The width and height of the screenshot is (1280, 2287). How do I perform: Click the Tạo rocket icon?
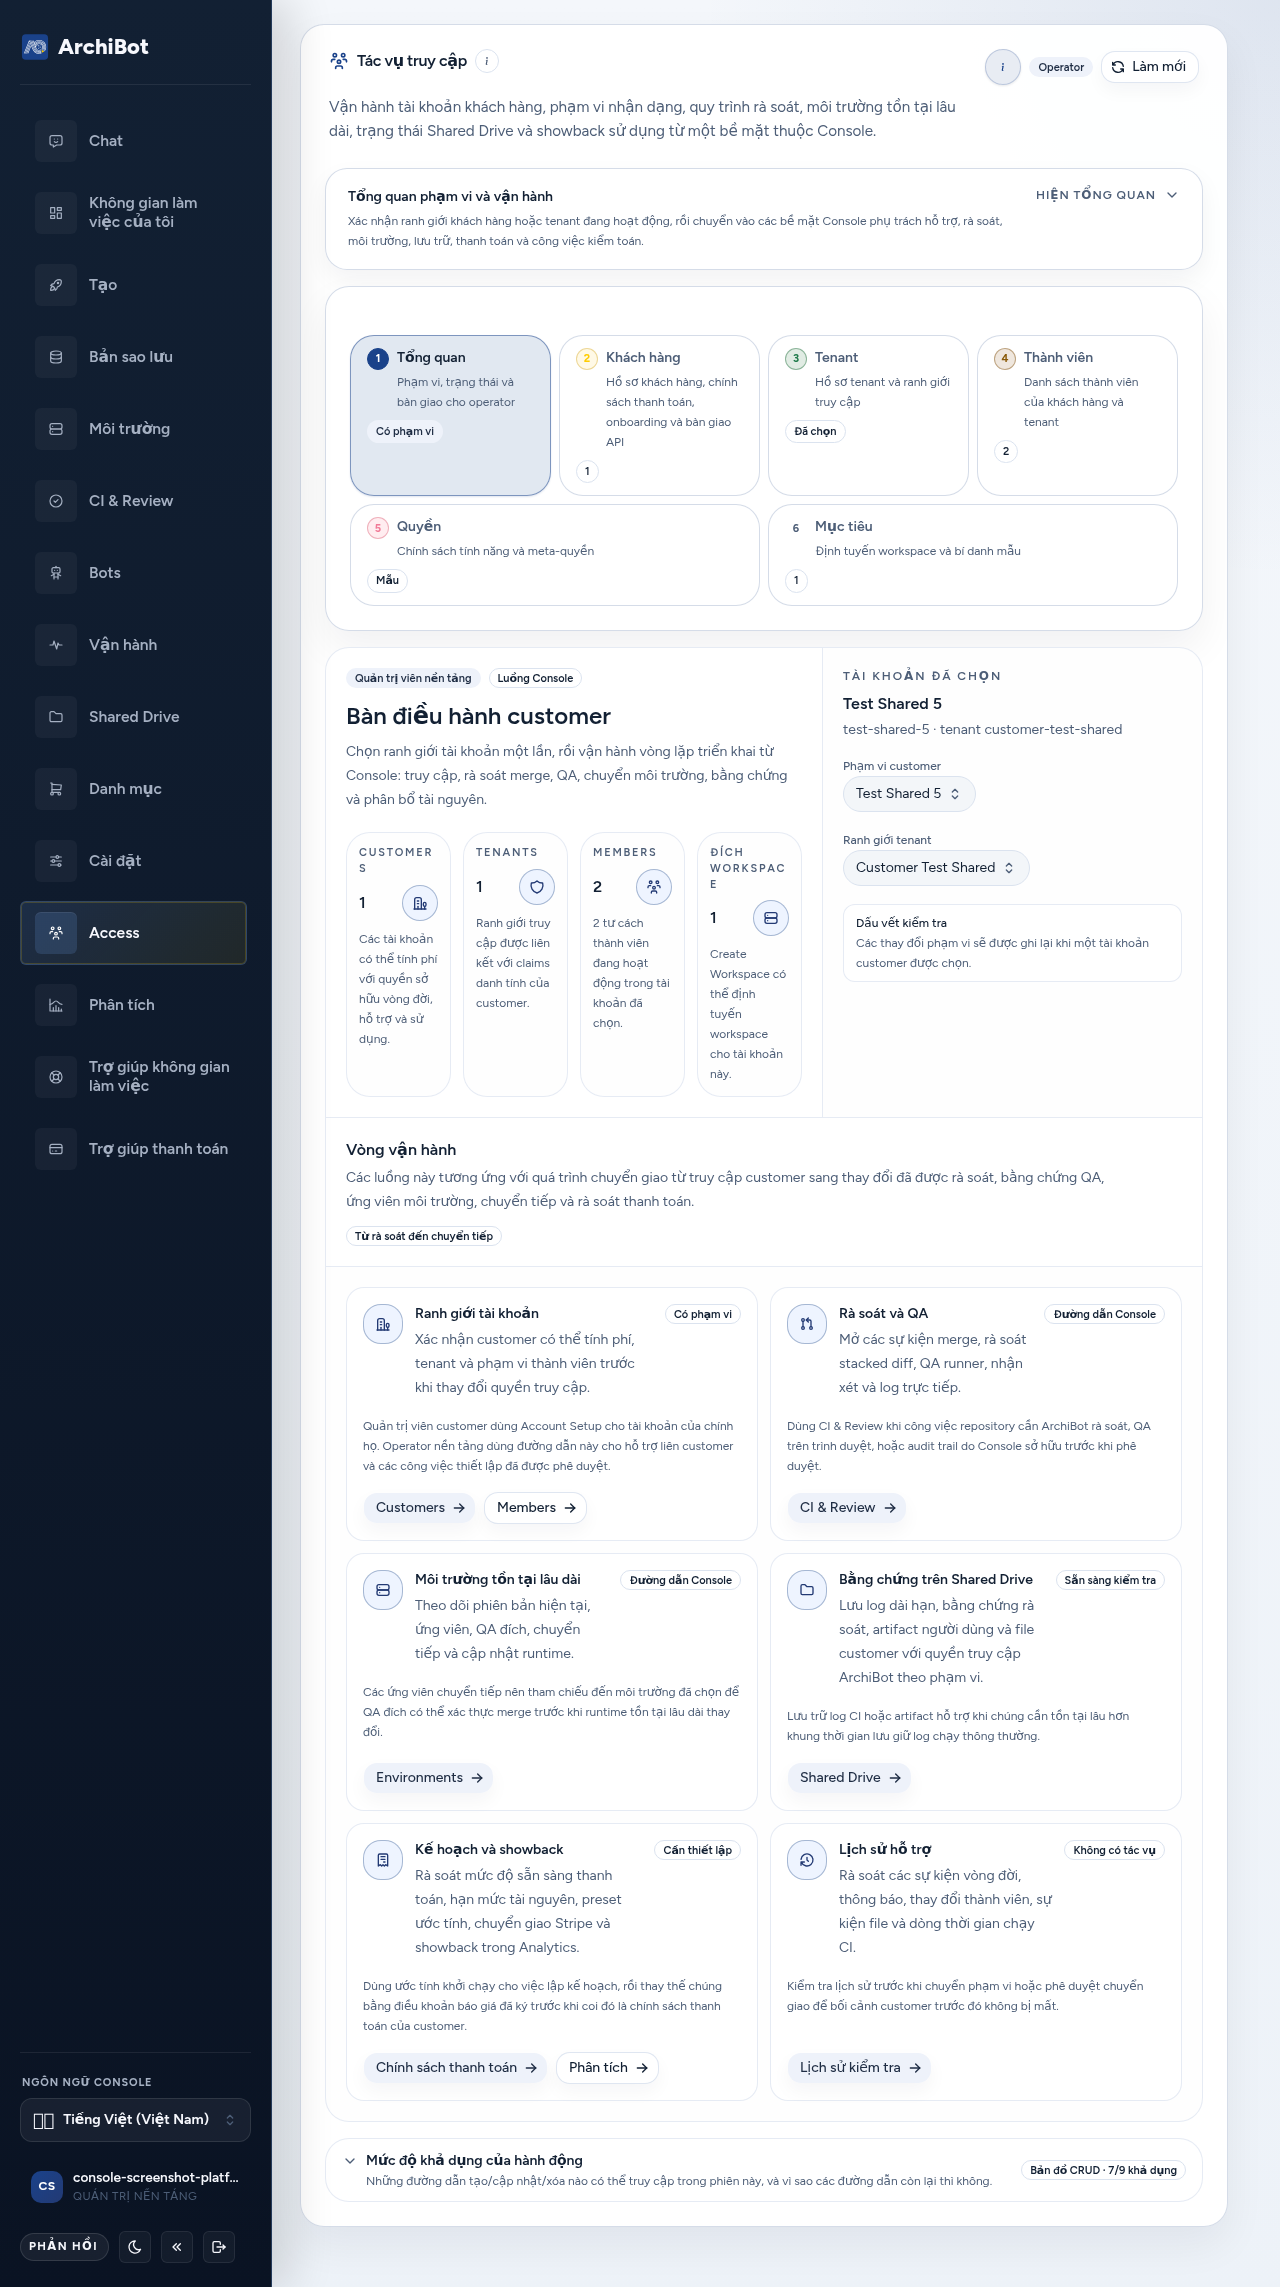pos(56,285)
